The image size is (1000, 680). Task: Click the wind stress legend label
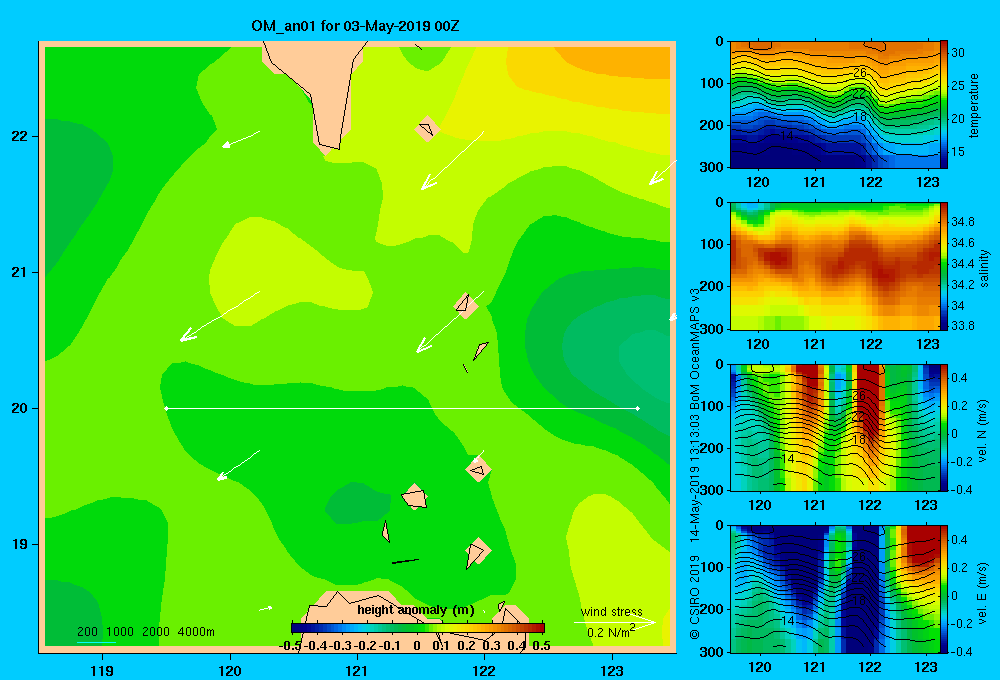(612, 611)
